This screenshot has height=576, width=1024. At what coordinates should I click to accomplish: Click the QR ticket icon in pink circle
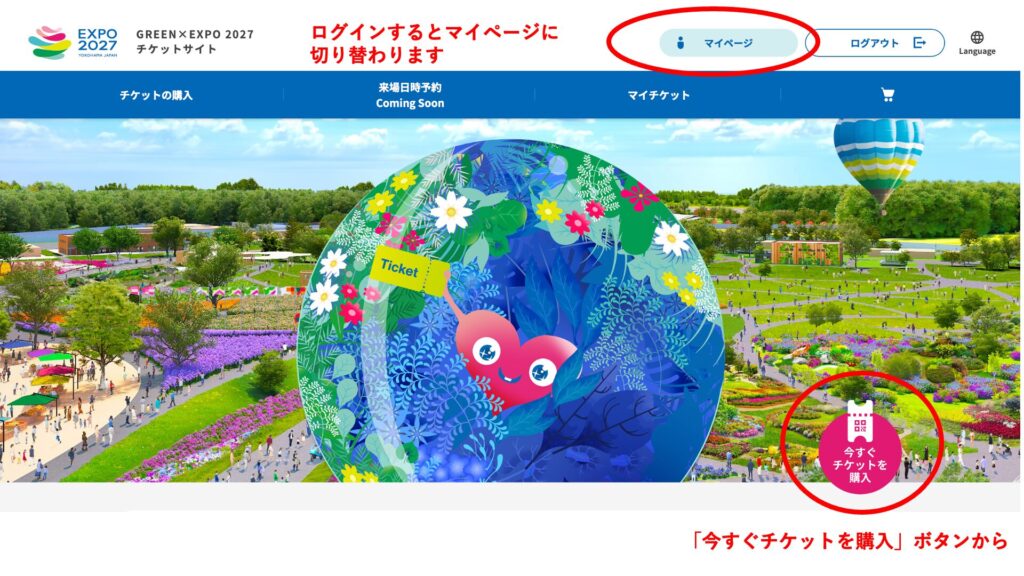click(859, 424)
